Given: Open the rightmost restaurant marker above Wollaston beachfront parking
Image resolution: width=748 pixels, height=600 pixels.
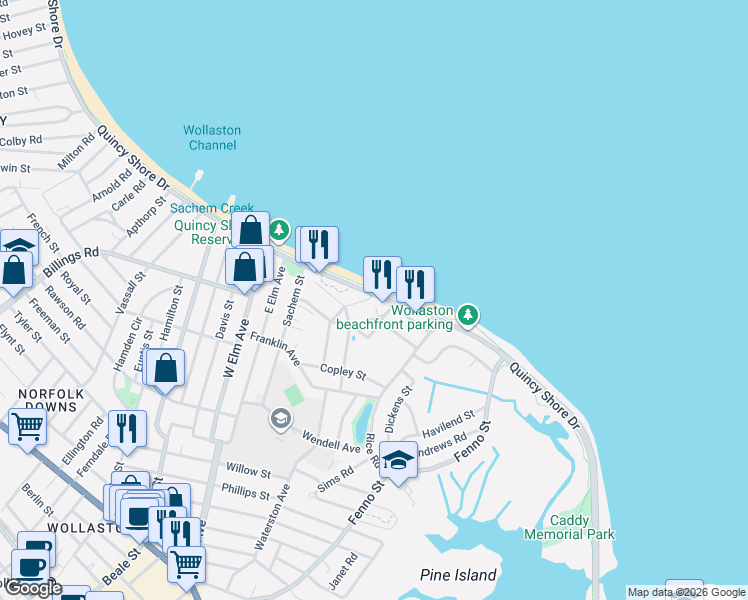Looking at the screenshot, I should click(x=415, y=285).
